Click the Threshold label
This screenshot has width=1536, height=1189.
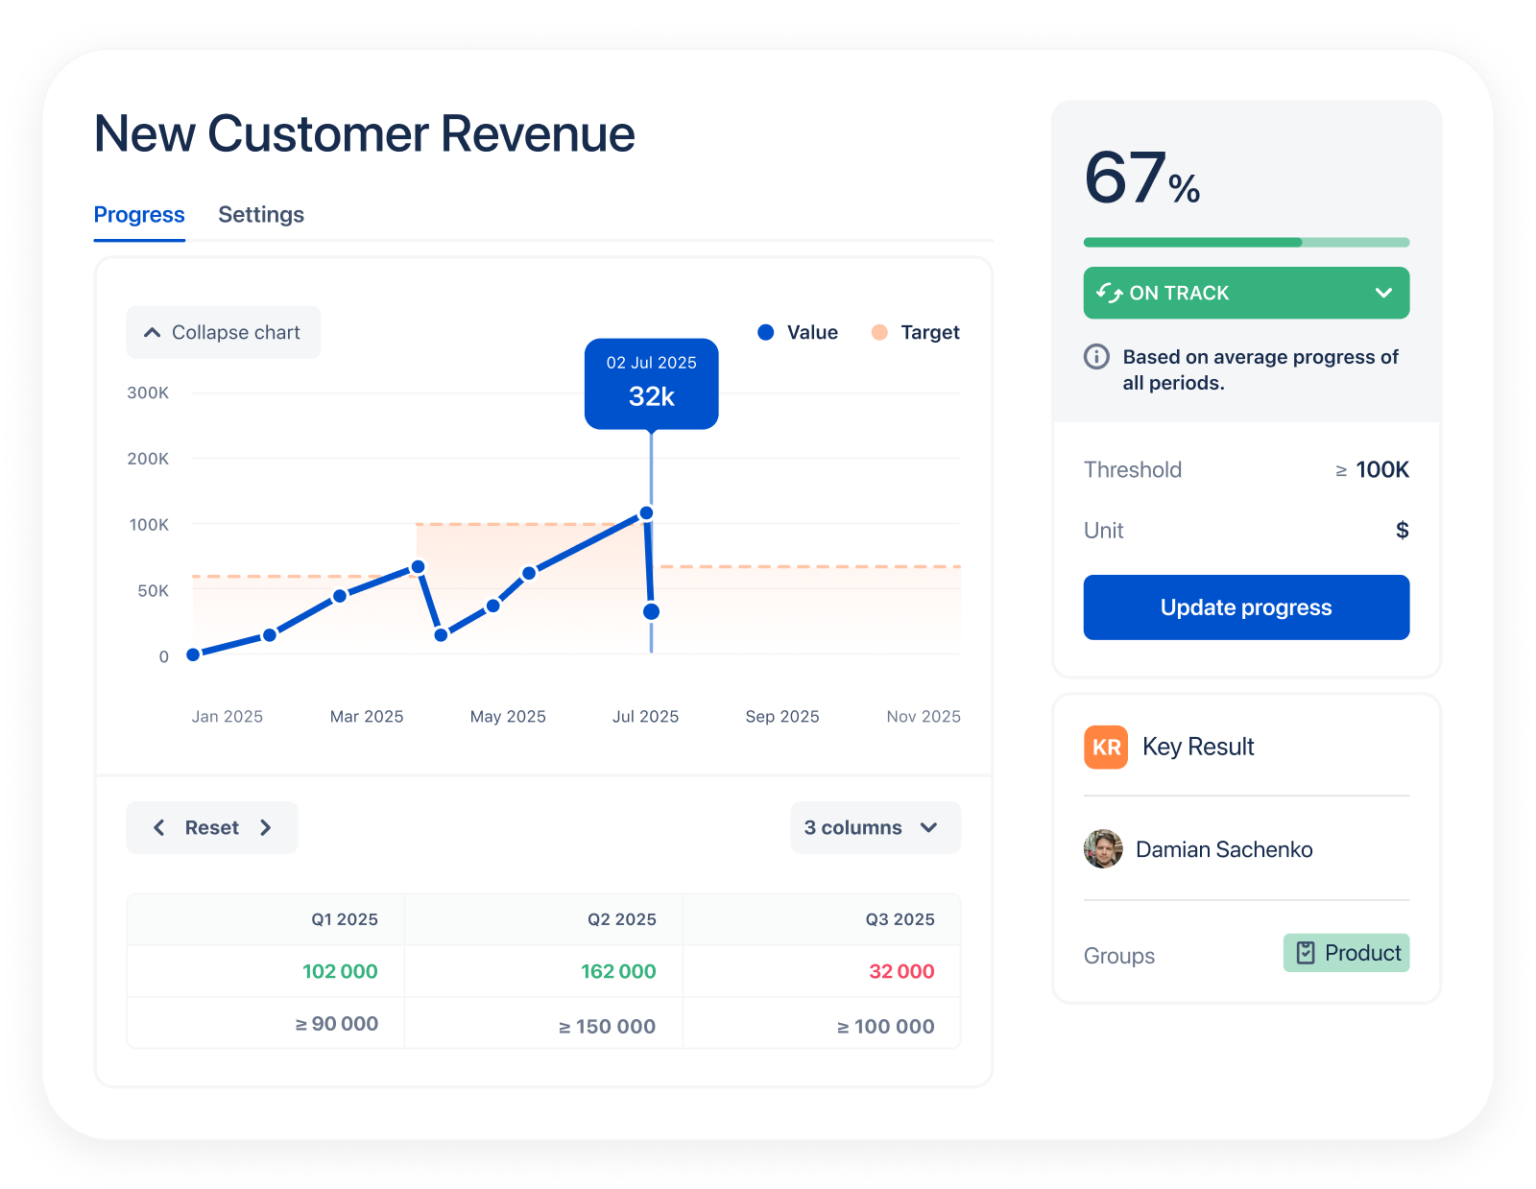[x=1133, y=470]
